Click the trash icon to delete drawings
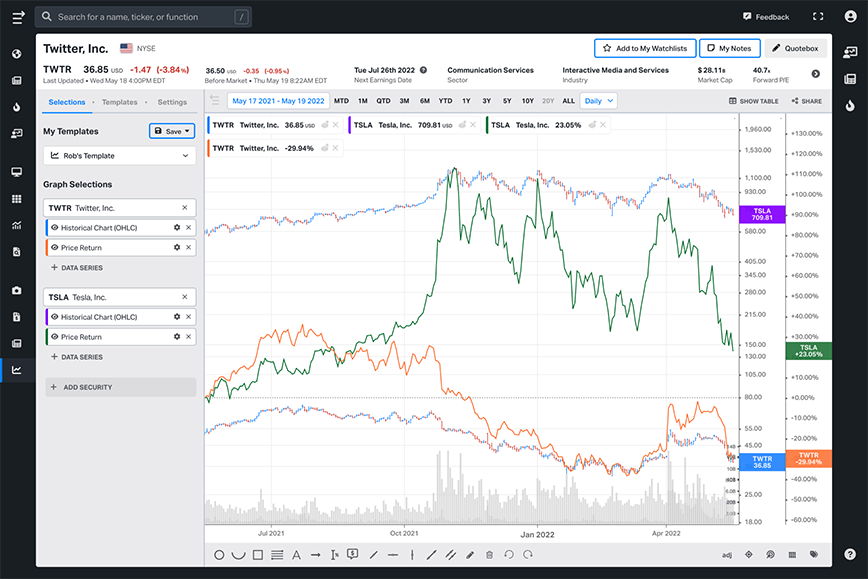Image resolution: width=868 pixels, height=579 pixels. pyautogui.click(x=489, y=554)
